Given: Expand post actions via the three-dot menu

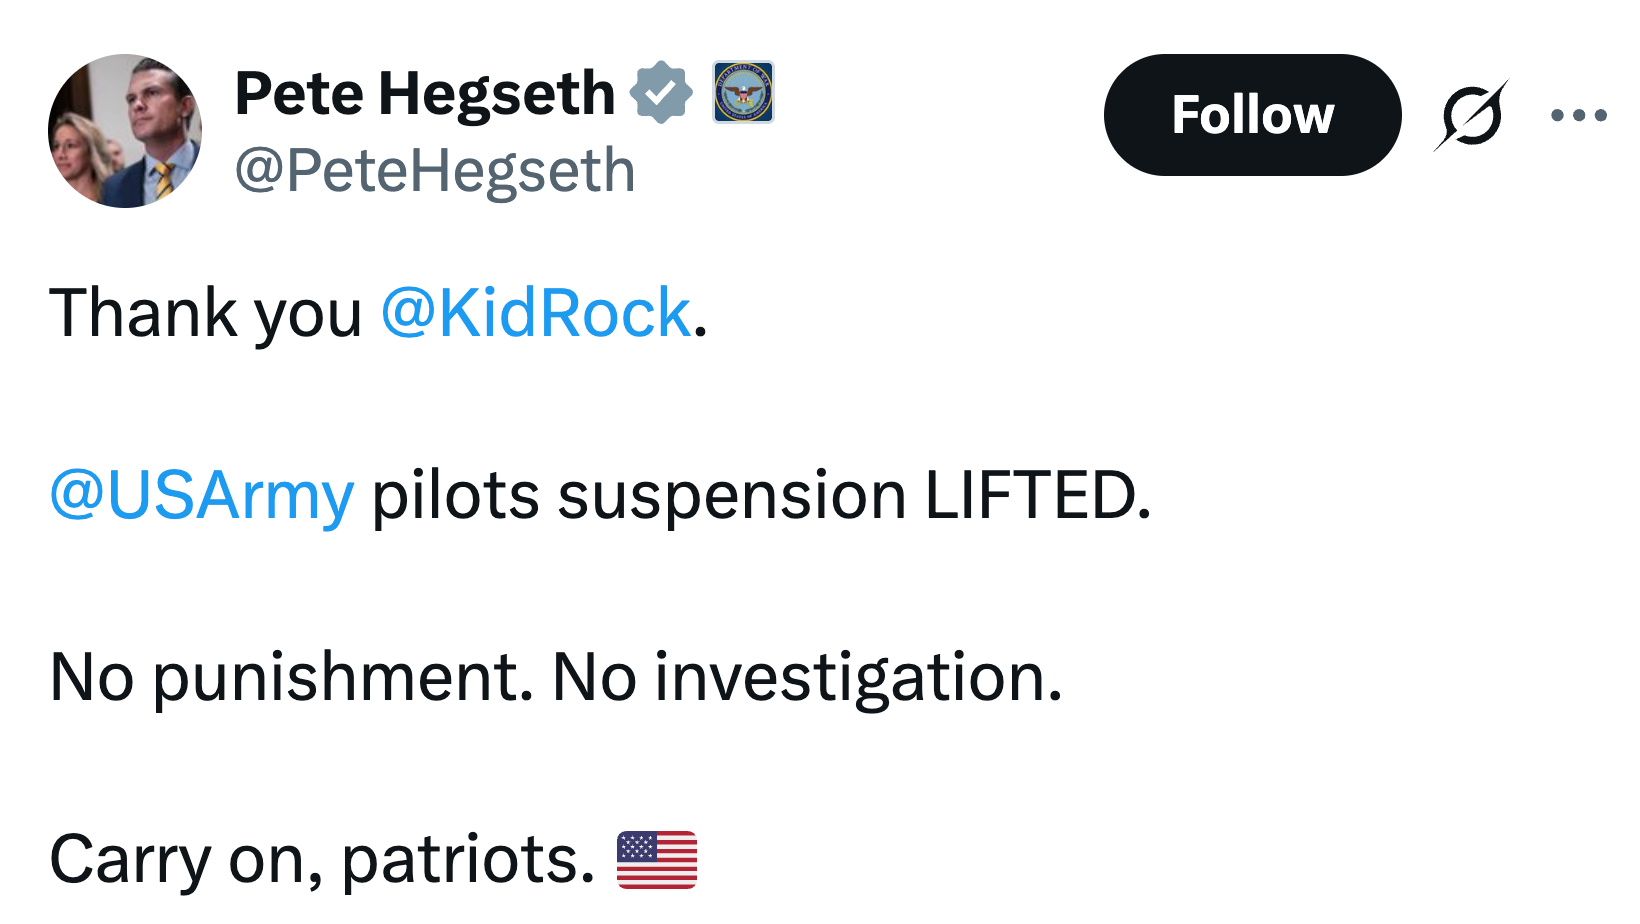Looking at the screenshot, I should coord(1576,114).
